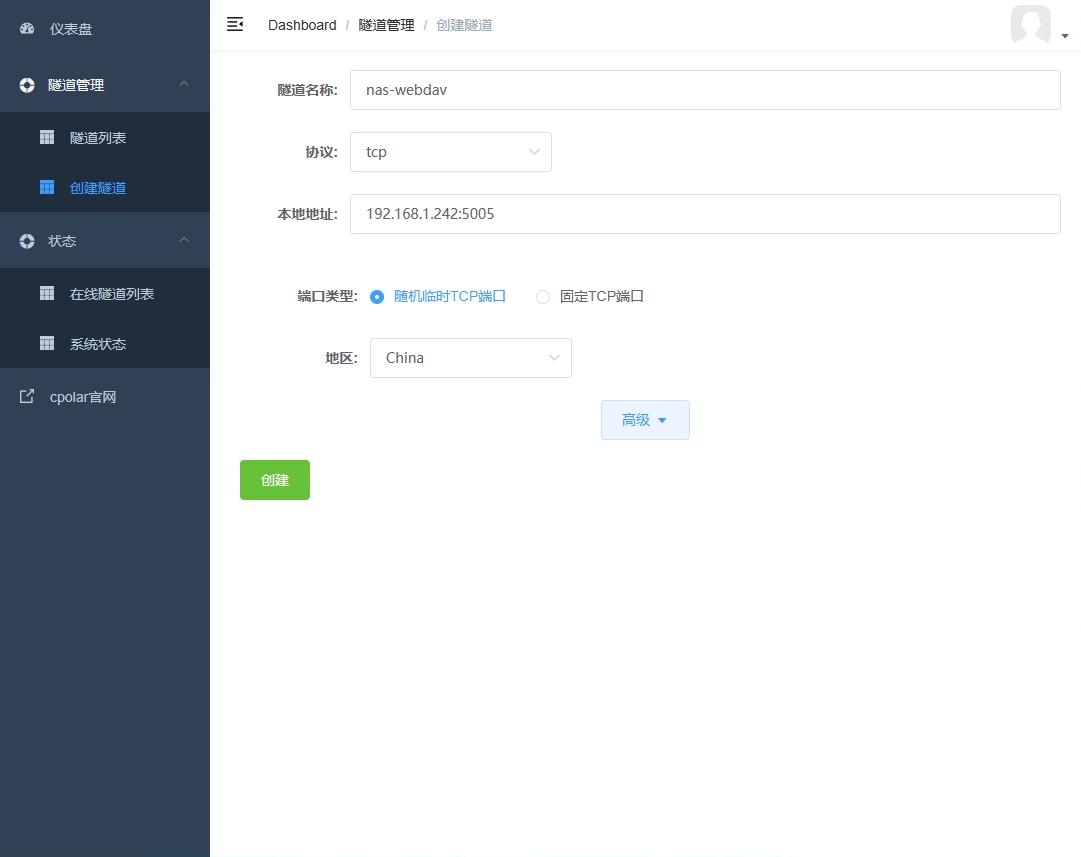The width and height of the screenshot is (1081, 857).
Task: Open the cpolar官网 link
Action: tap(105, 396)
